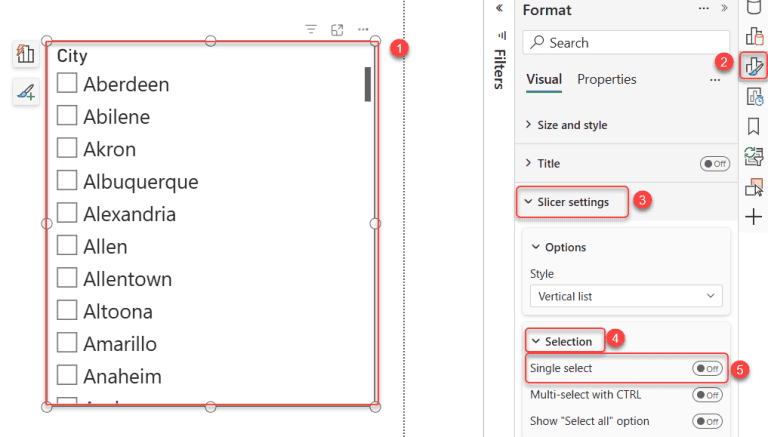This screenshot has height=437, width=768.
Task: Open More options ellipsis above City slicer
Action: pyautogui.click(x=363, y=29)
